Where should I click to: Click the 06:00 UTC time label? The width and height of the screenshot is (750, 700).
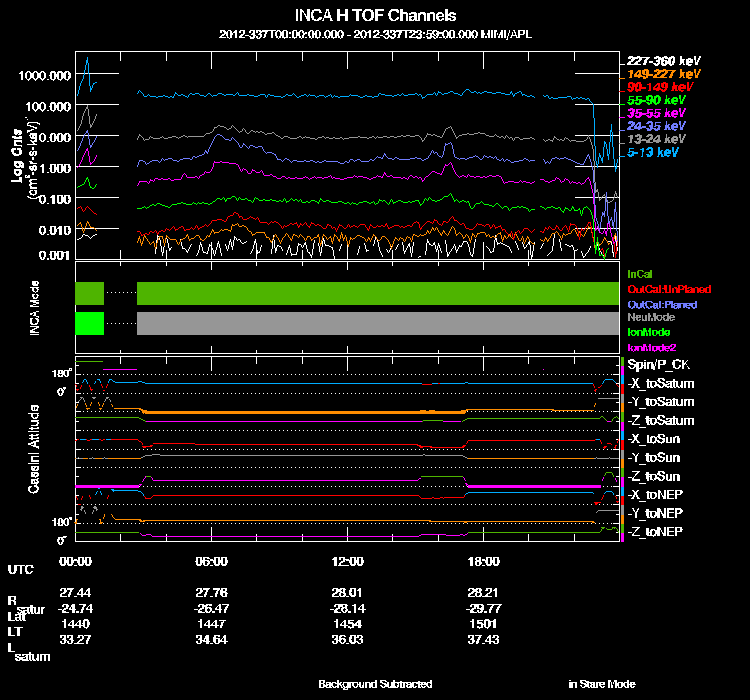pos(213,561)
